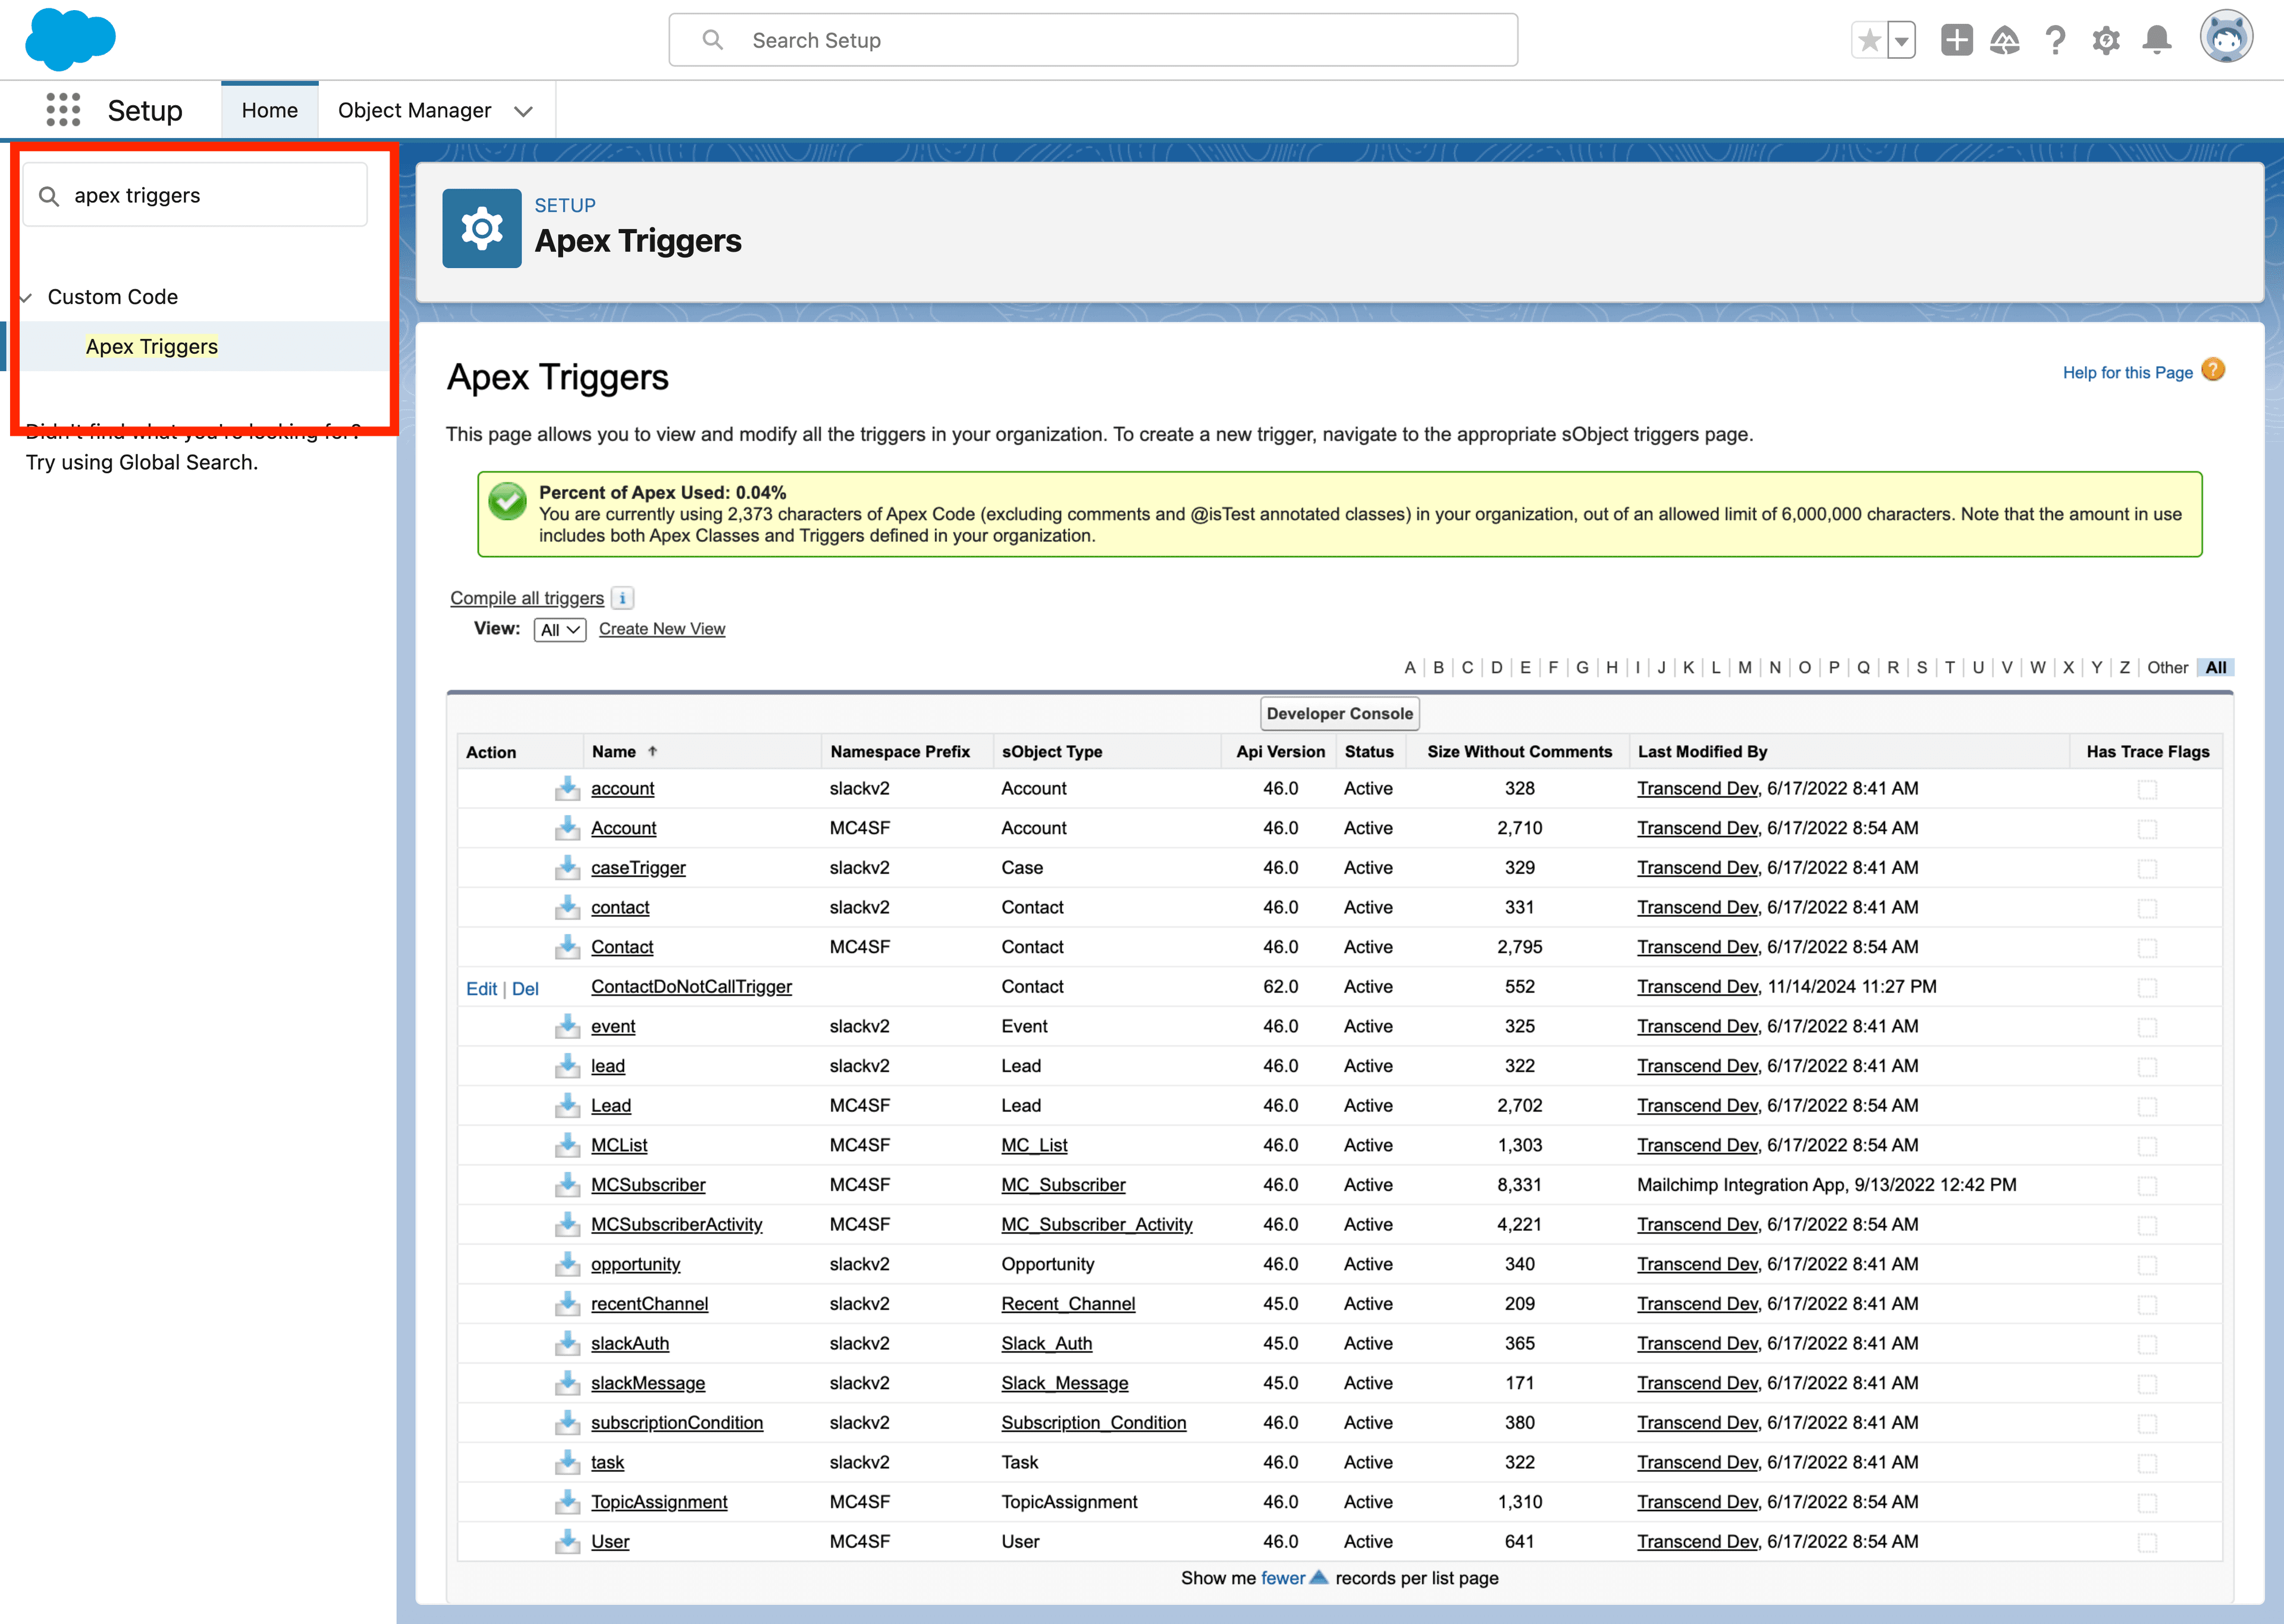Open the ContactDoNotCallTrigger trigger name

coord(691,987)
